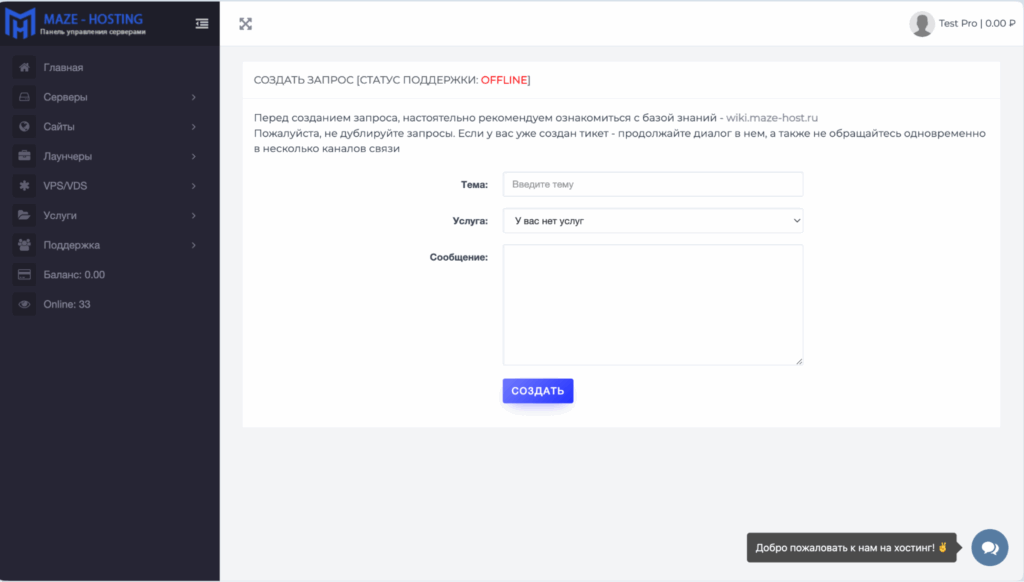Select the VPS/VDS snowflake icon

tap(23, 185)
